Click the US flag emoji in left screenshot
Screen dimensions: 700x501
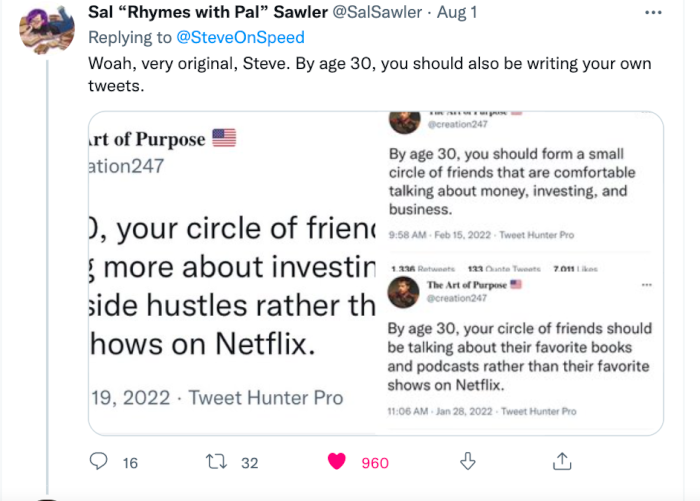(224, 139)
